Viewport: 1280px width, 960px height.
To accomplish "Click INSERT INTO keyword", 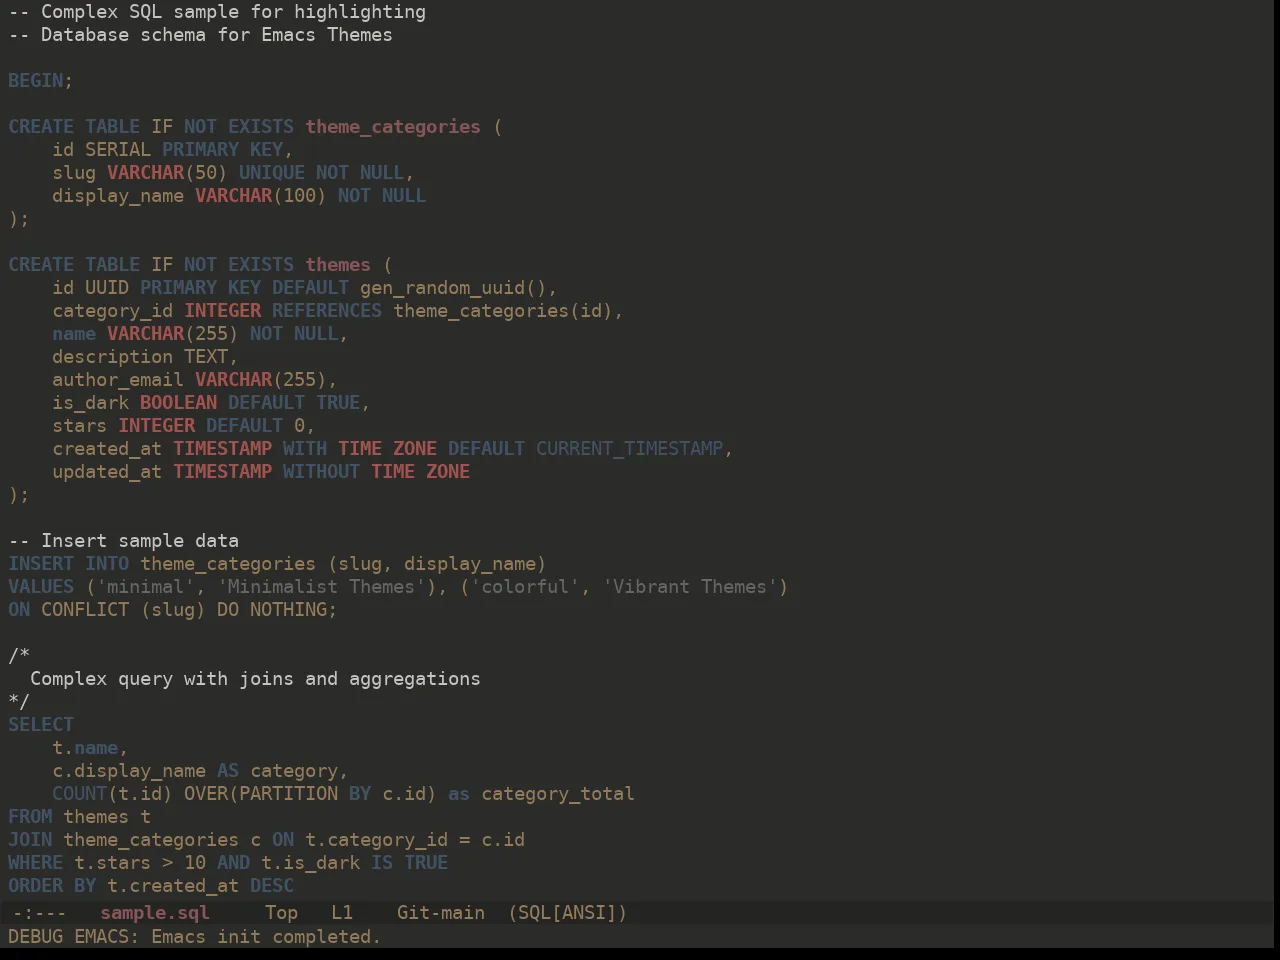I will pos(68,564).
